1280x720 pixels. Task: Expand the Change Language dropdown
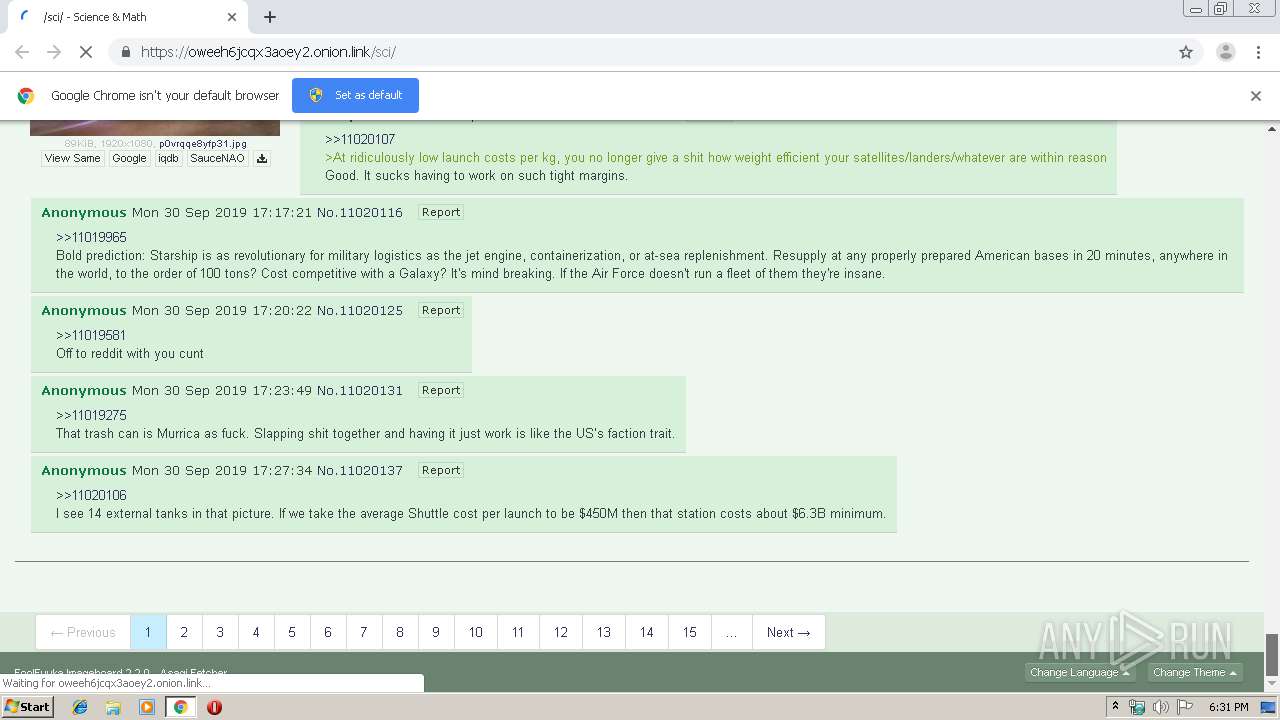[1080, 672]
